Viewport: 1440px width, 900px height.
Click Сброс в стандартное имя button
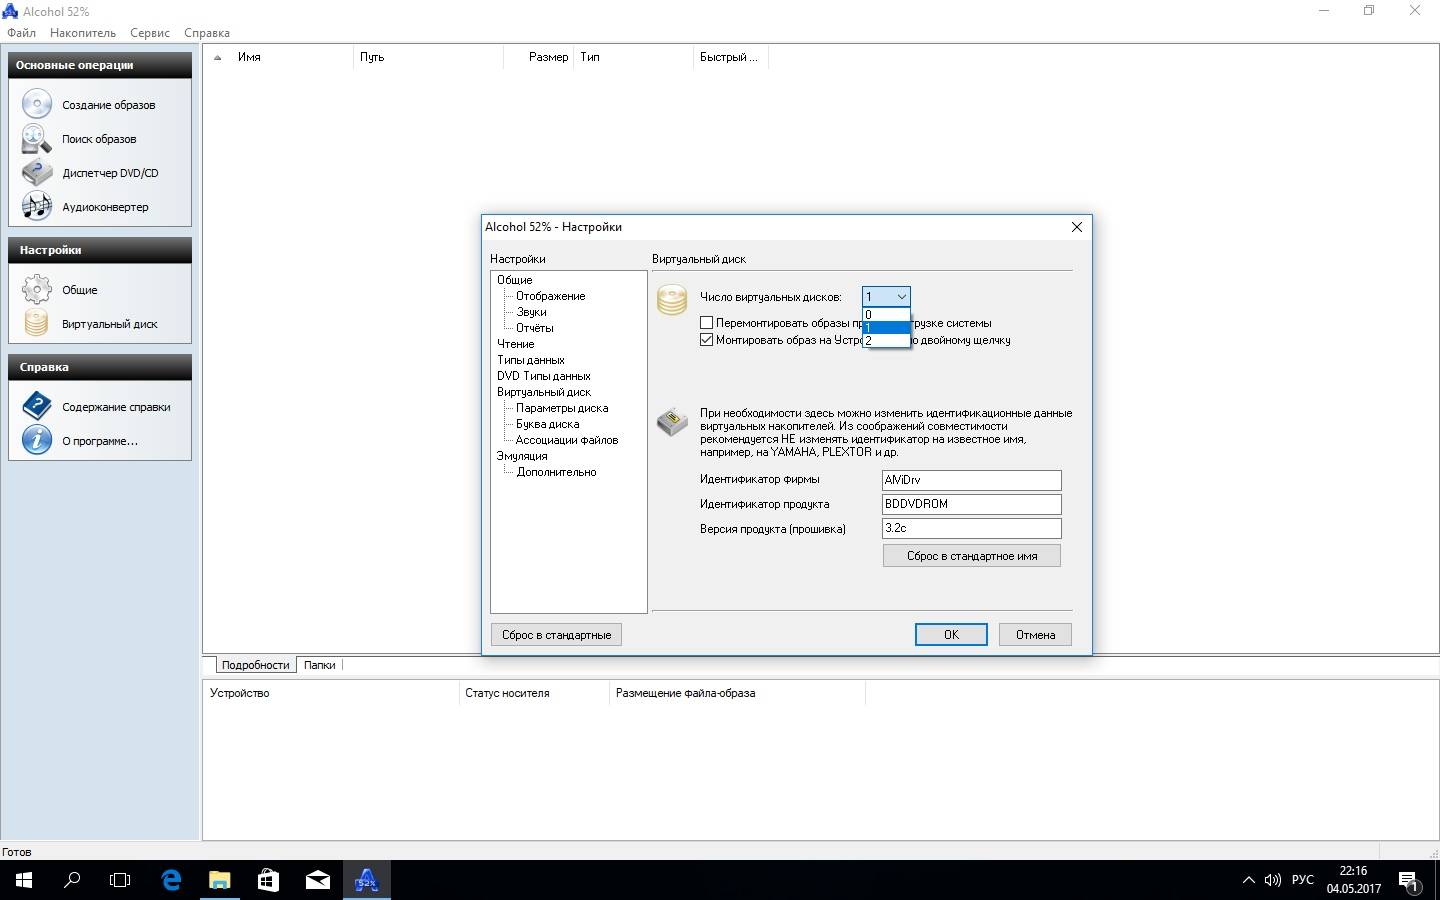[x=972, y=556]
